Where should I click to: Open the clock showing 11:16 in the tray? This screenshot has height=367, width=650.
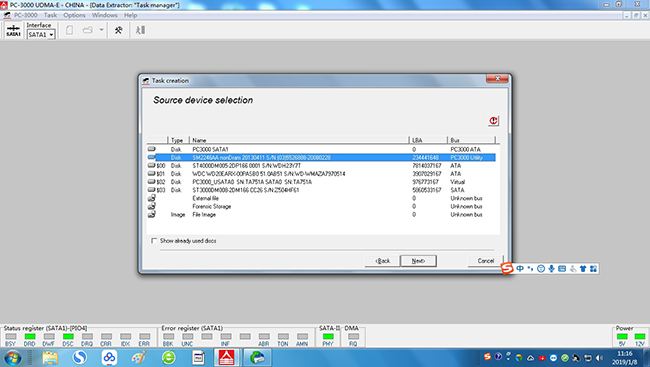point(625,354)
